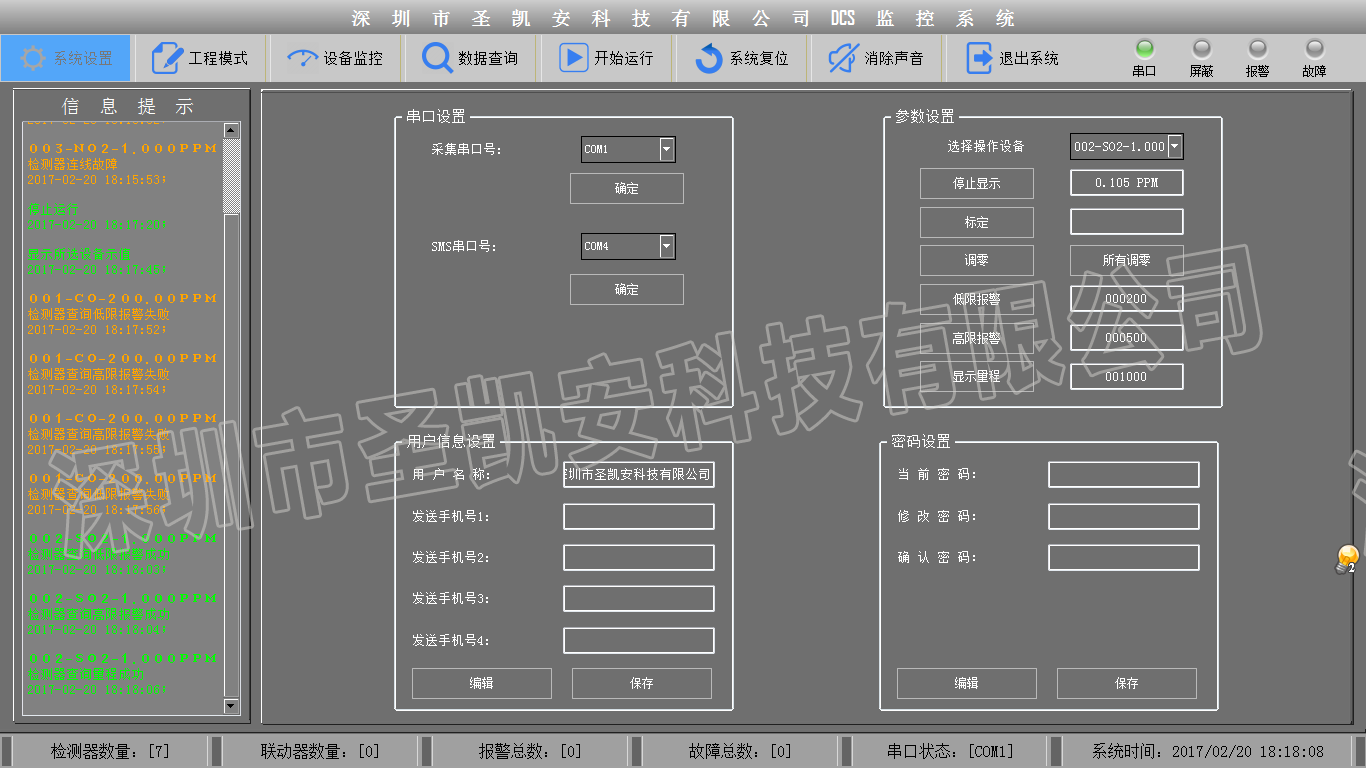Click the reset arrow icon for 系统复位
Image resolution: width=1366 pixels, height=768 pixels.
[708, 58]
